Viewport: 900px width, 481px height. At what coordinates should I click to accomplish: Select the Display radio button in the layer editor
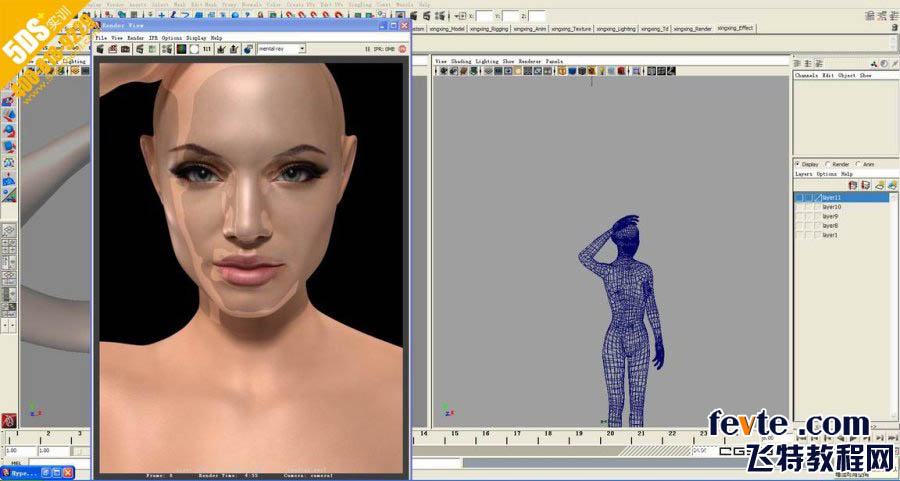click(x=797, y=164)
